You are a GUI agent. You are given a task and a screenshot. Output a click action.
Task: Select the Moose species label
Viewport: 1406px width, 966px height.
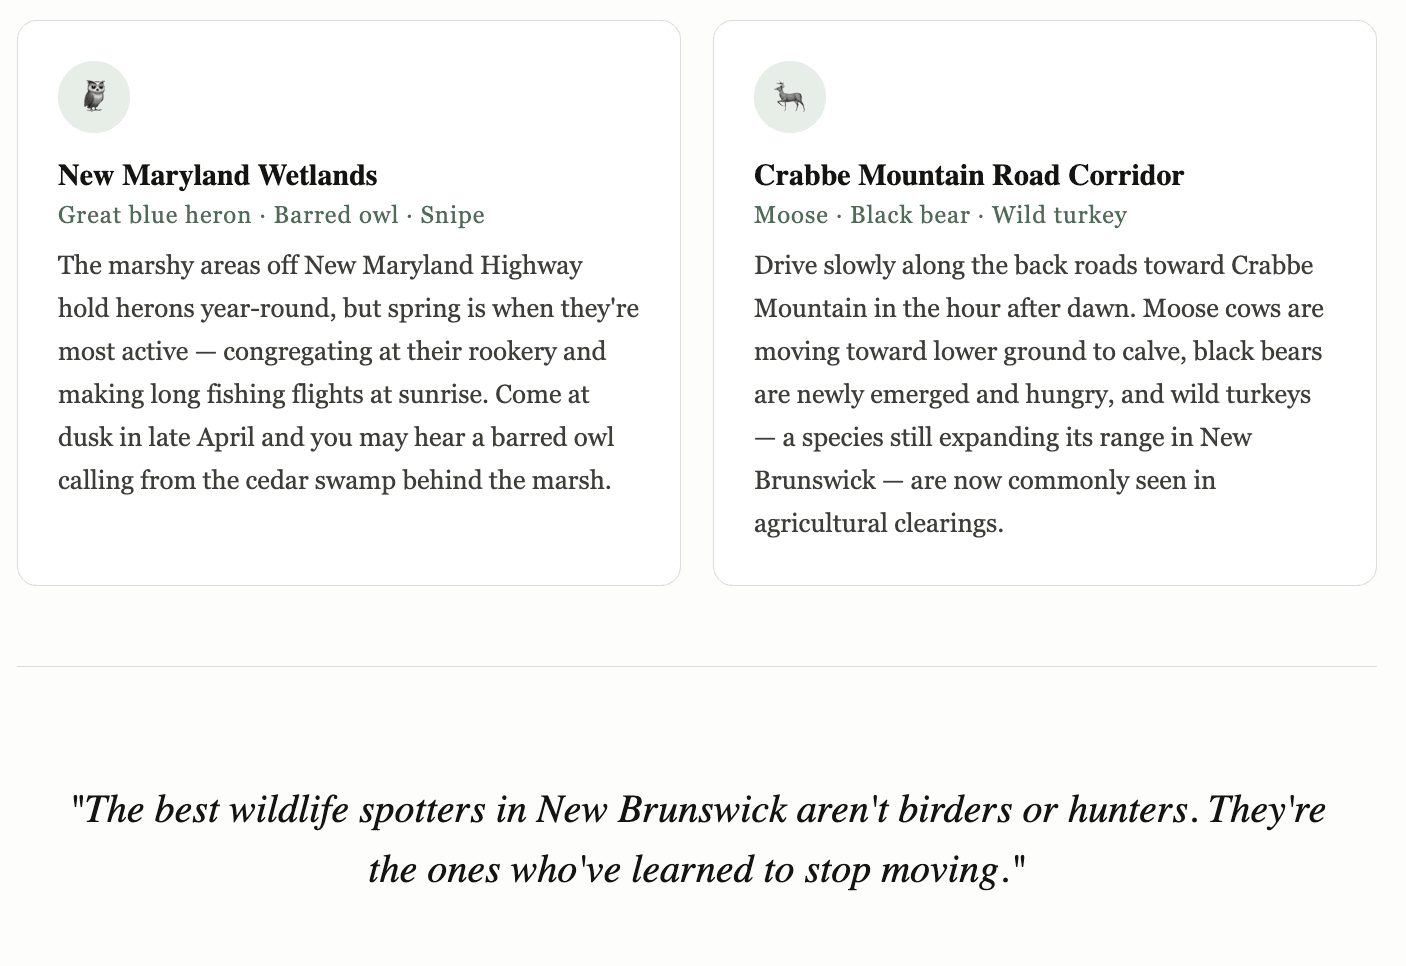pos(791,215)
